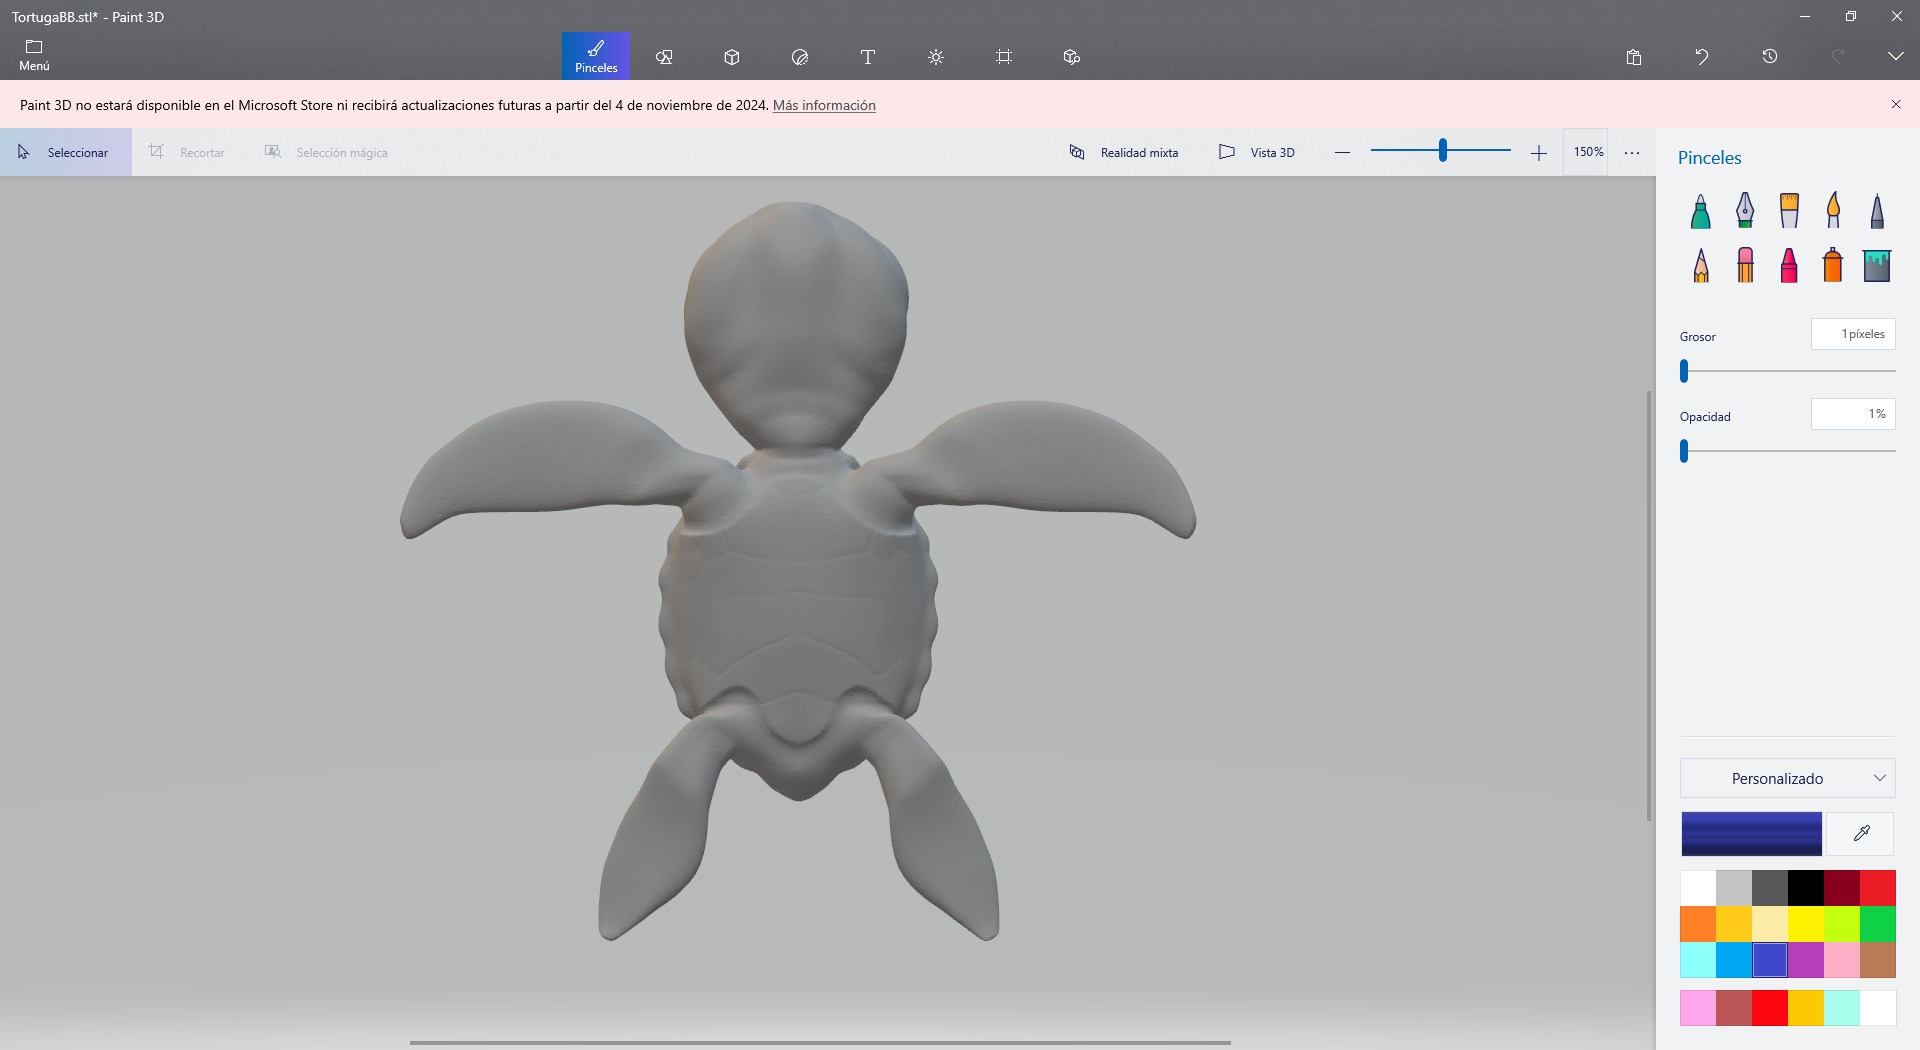
Task: Click the Grosor pixel value field
Action: [x=1853, y=334]
